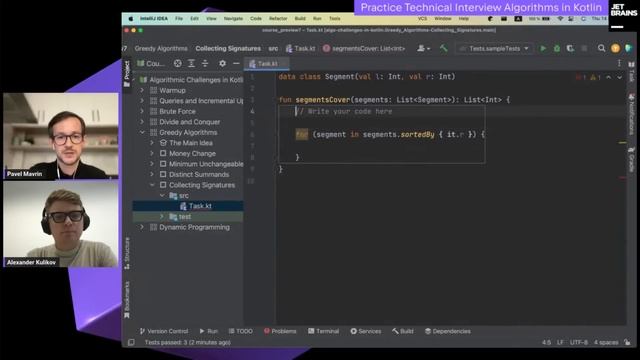Open the VCS menu

(x=422, y=19)
